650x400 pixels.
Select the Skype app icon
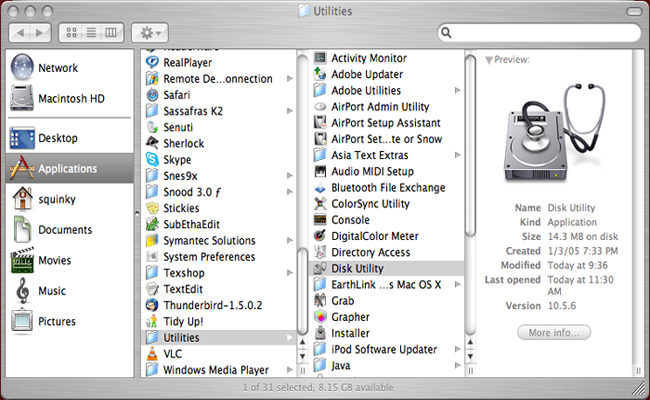coord(152,159)
